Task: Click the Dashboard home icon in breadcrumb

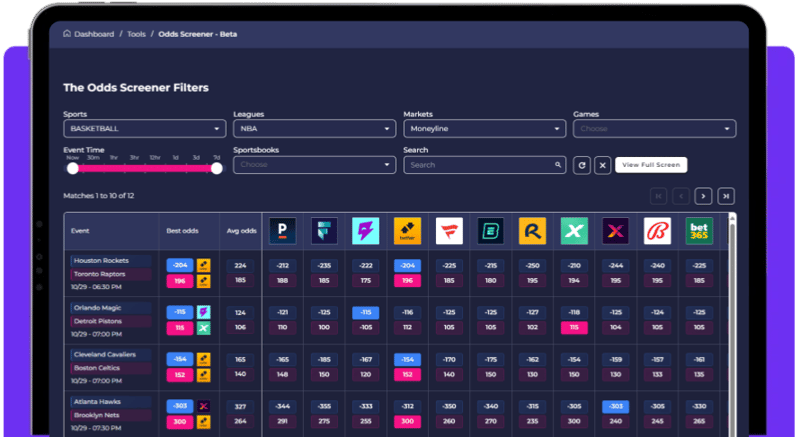Action: coord(67,34)
